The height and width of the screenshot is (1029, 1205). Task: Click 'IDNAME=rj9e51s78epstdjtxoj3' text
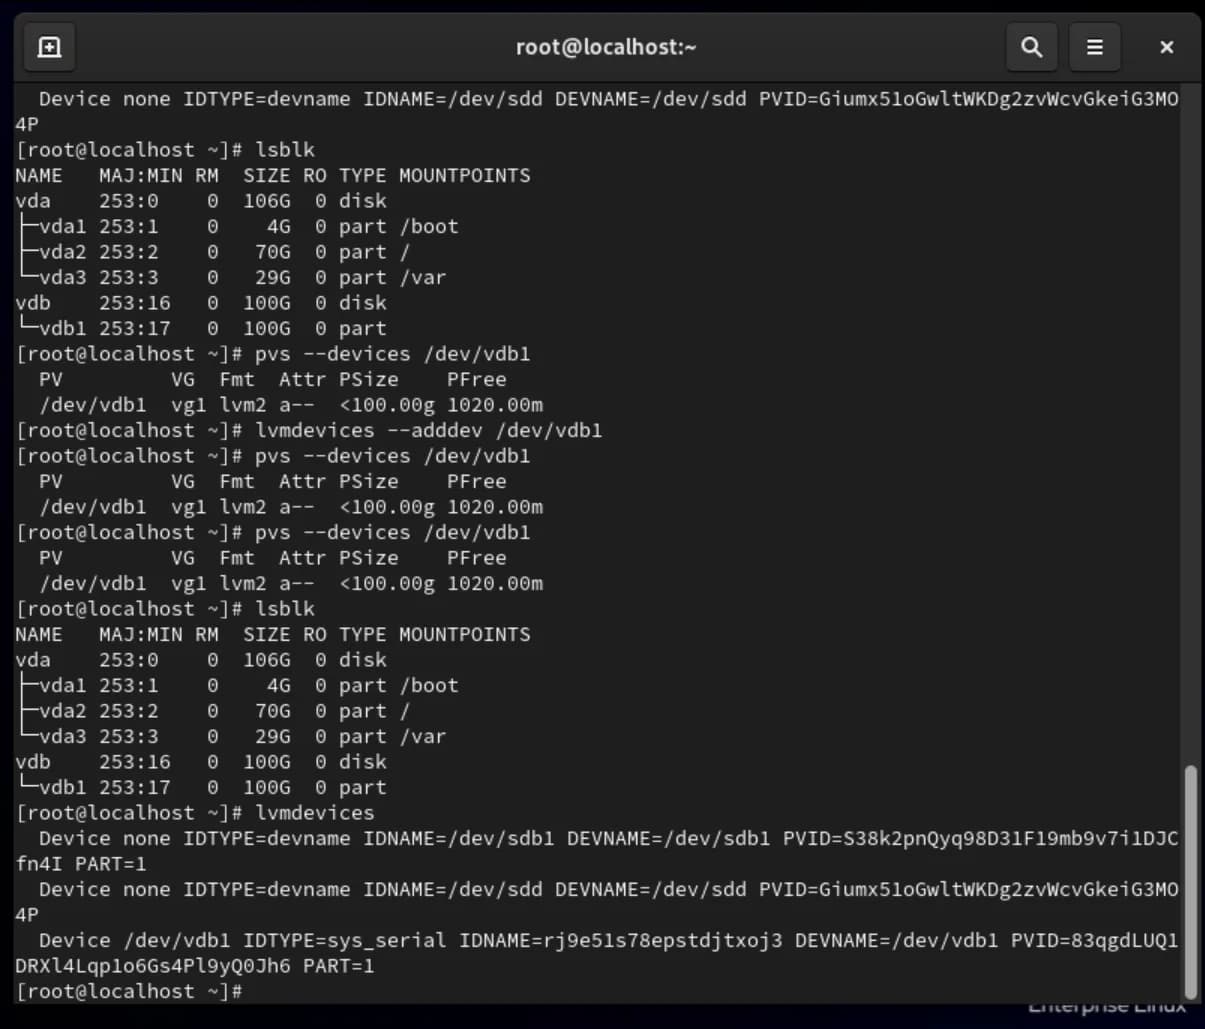621,940
